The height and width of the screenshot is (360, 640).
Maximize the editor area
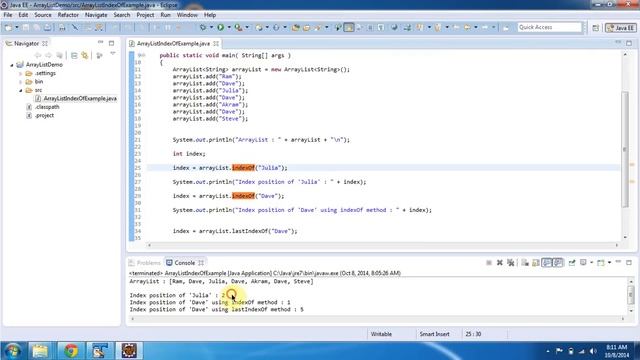[629, 43]
